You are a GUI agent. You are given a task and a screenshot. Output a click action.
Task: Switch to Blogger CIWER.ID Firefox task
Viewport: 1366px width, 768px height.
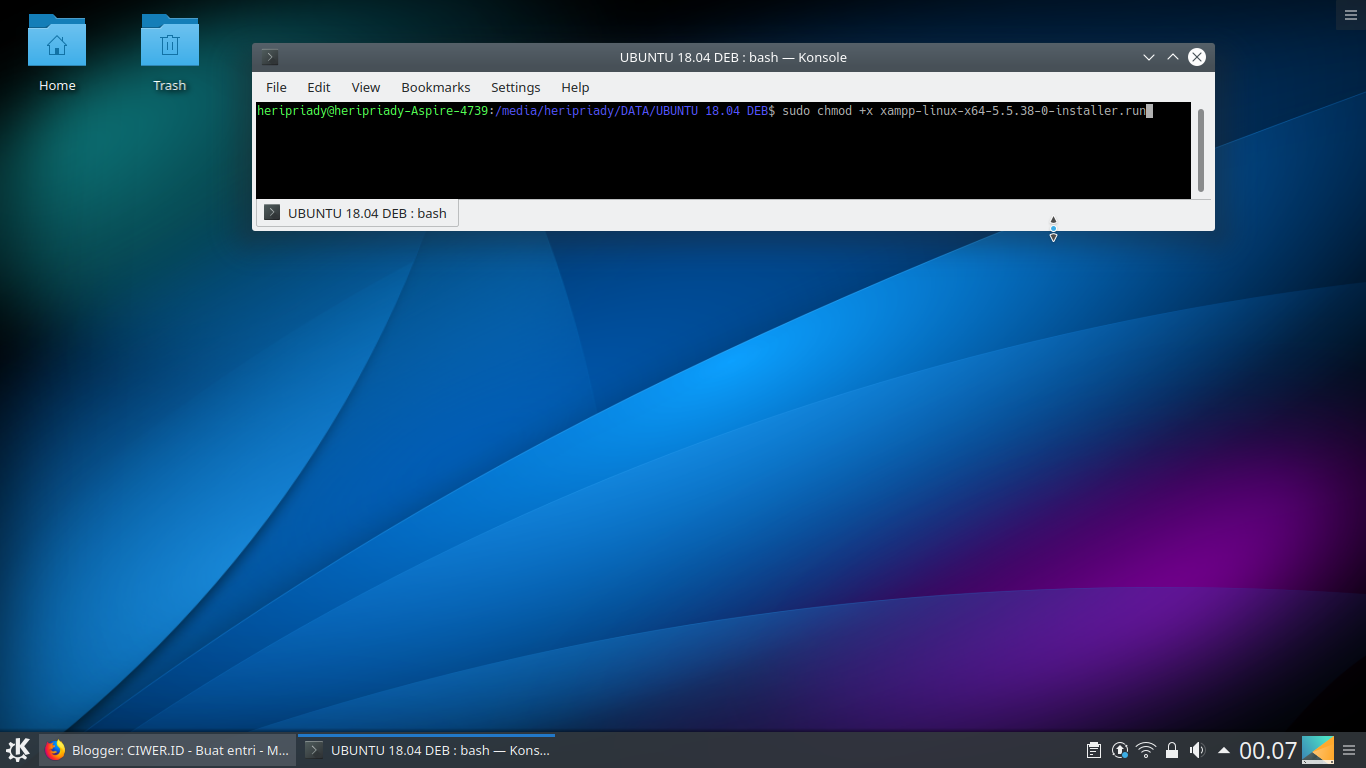click(168, 750)
